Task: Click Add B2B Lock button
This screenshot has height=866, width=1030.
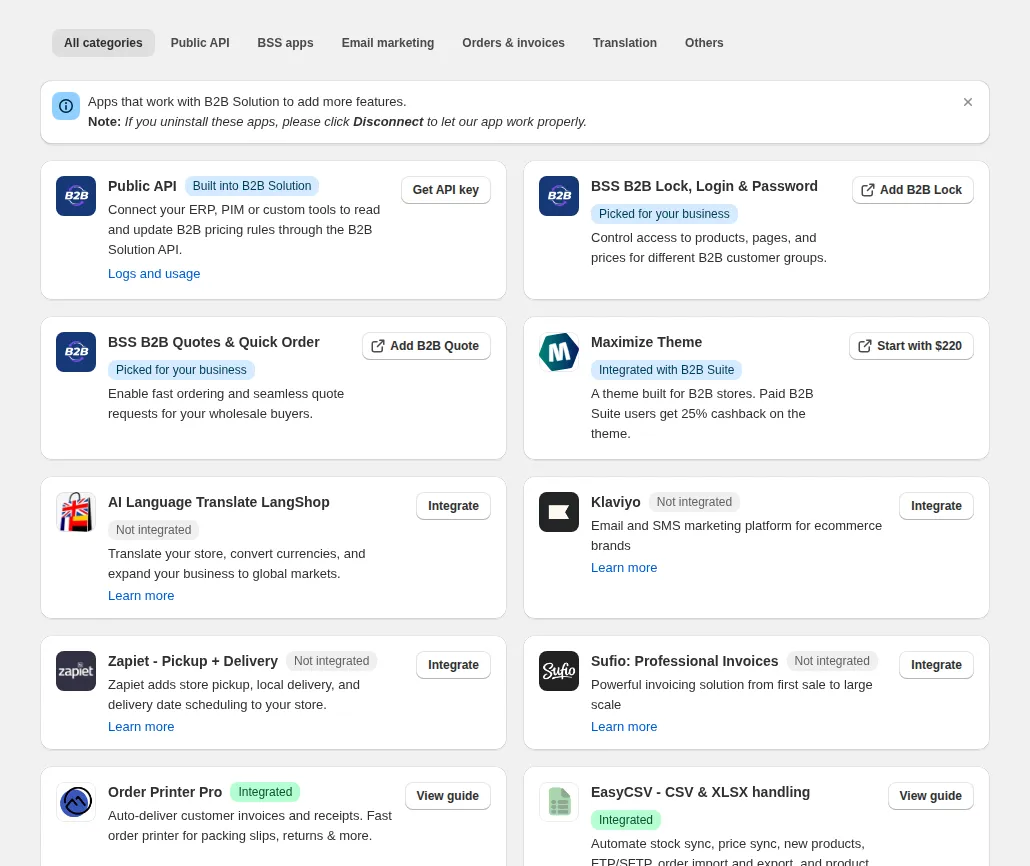Action: tap(912, 190)
